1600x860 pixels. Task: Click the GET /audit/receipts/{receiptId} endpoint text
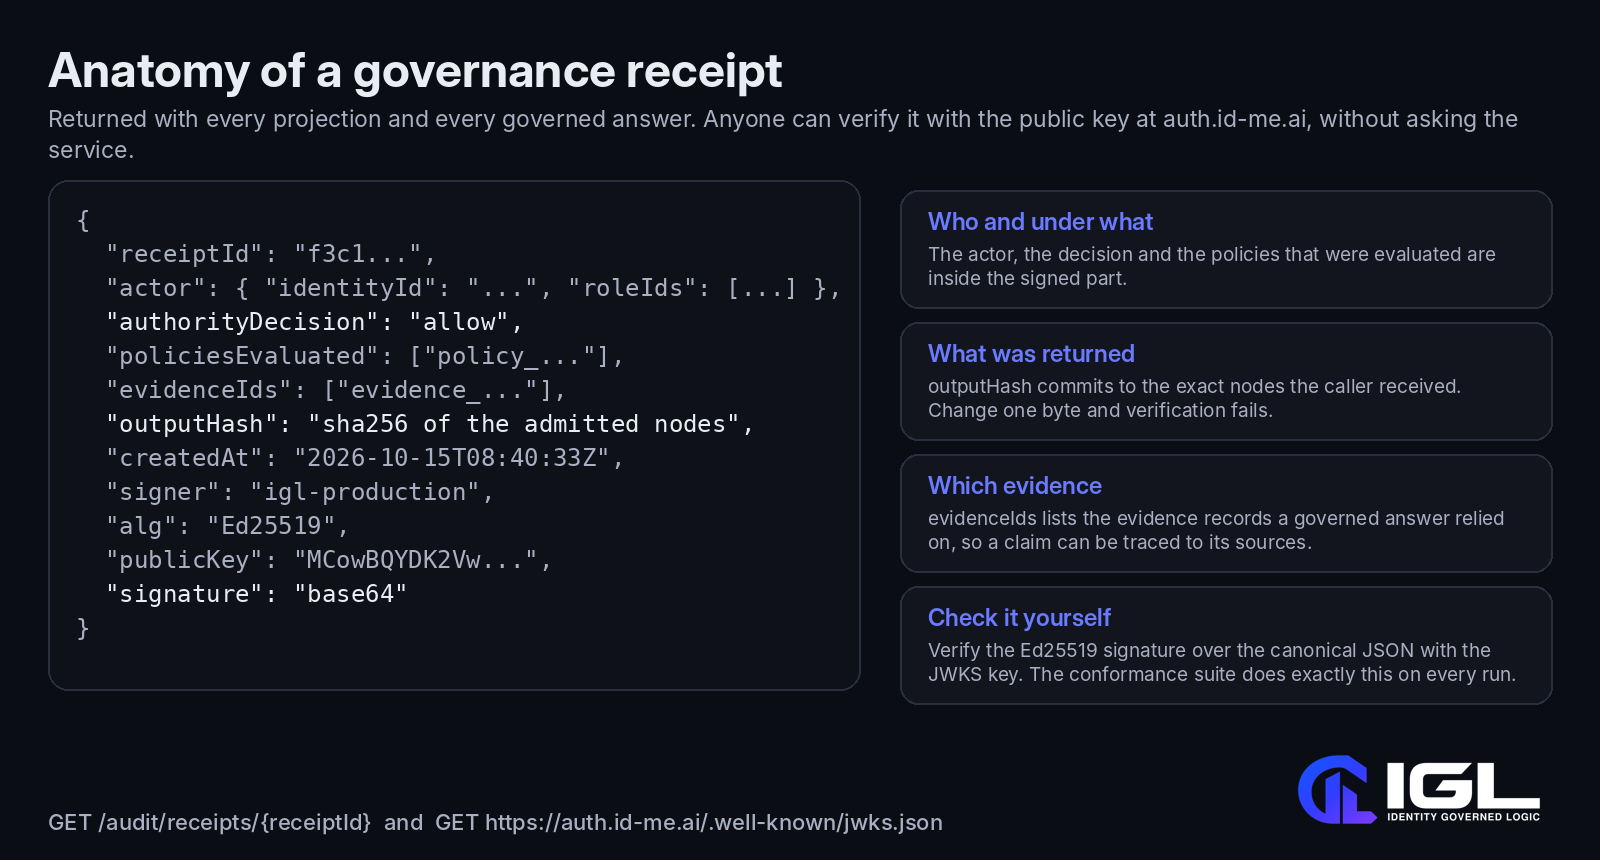point(209,822)
